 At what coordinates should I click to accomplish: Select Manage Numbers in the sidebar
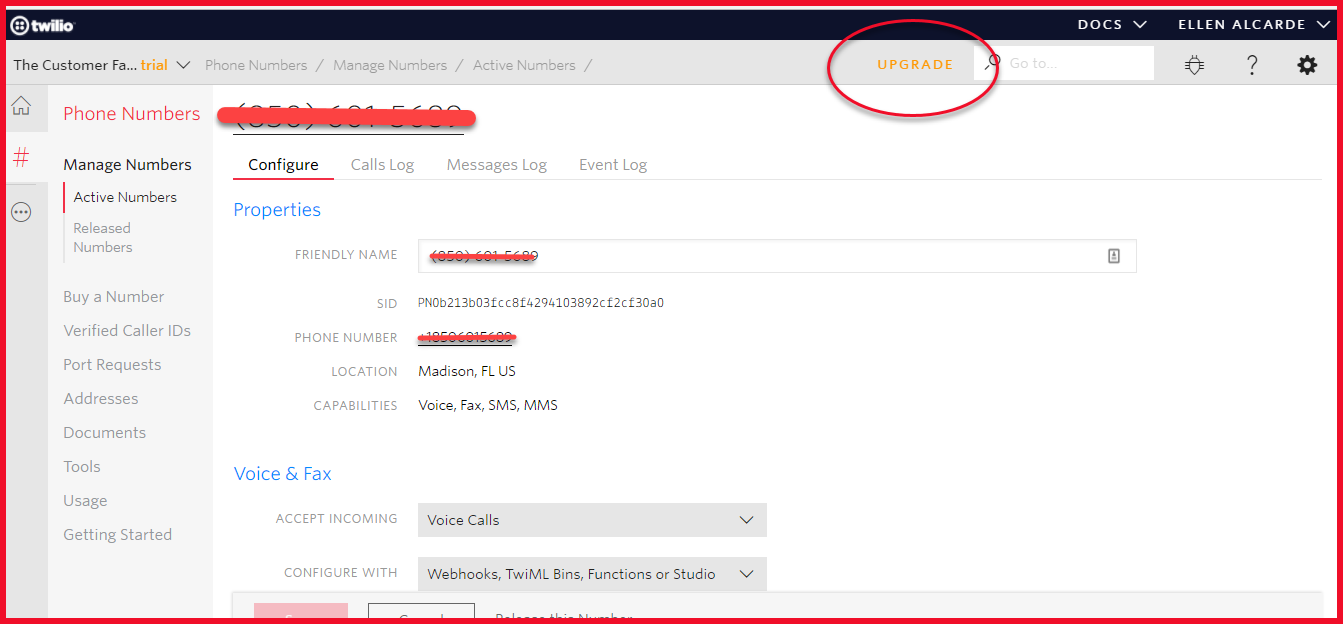(127, 165)
